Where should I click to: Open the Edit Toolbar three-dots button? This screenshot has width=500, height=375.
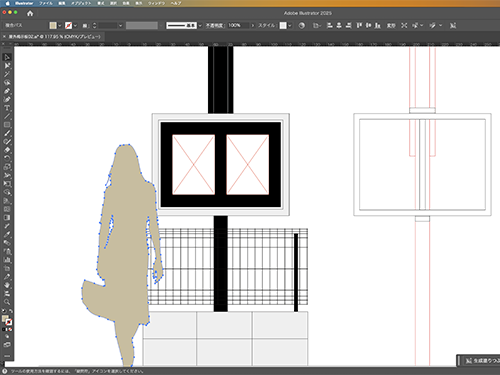point(7,356)
